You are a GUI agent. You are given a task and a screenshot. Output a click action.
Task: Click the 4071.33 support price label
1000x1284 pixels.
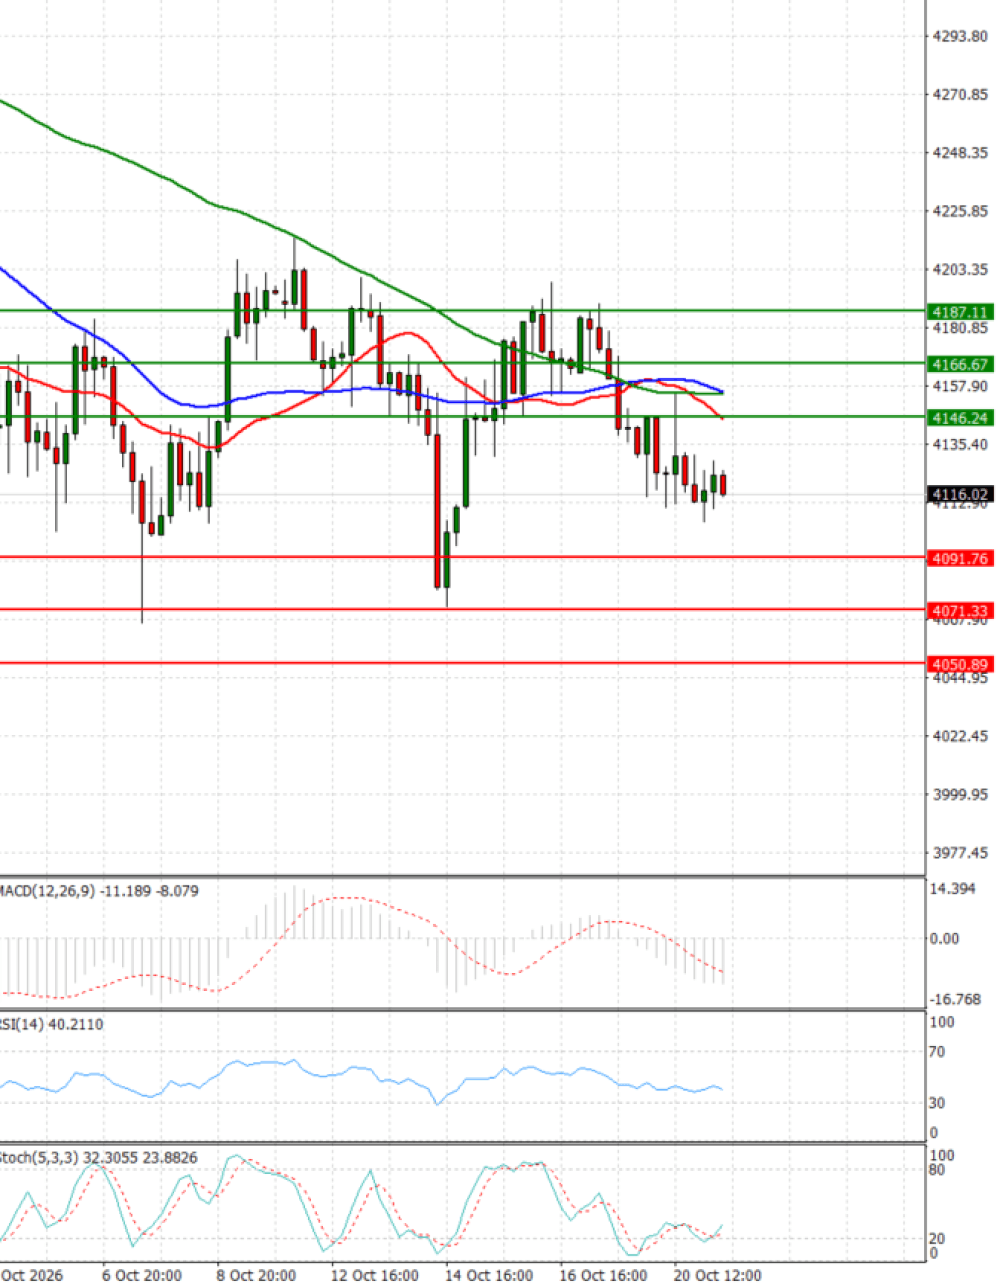[x=959, y=610]
